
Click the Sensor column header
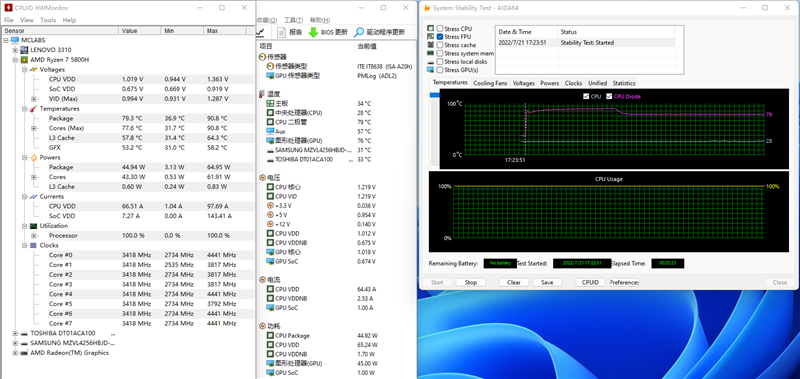(x=60, y=31)
